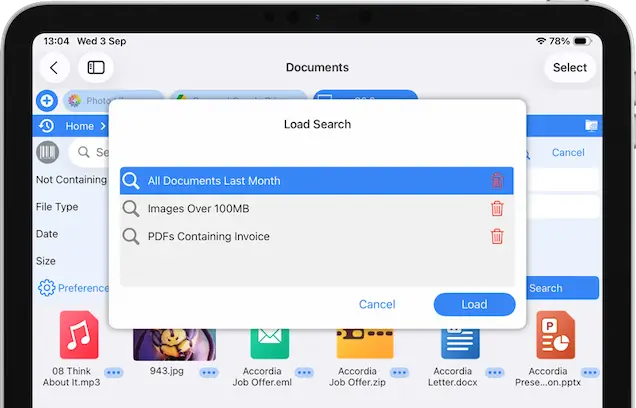Delete the Images Over 100MB saved search
The height and width of the screenshot is (408, 636).
pyautogui.click(x=497, y=209)
